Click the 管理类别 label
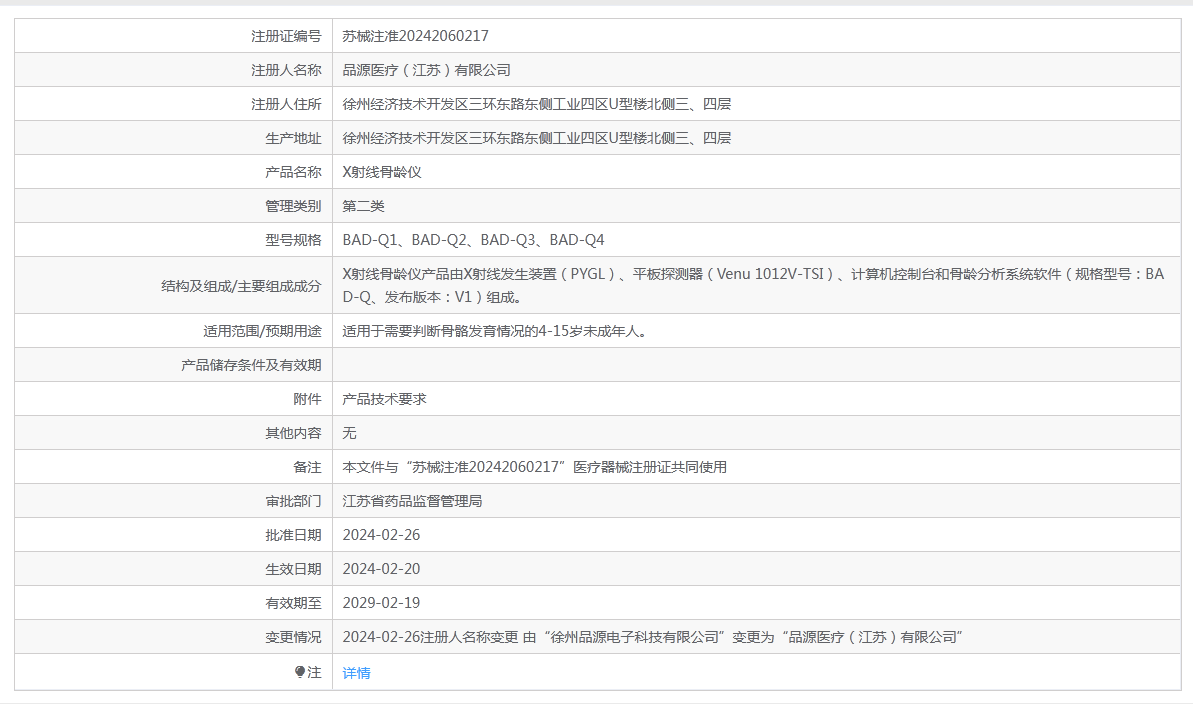Screen dimensions: 1193x711 click(293, 206)
